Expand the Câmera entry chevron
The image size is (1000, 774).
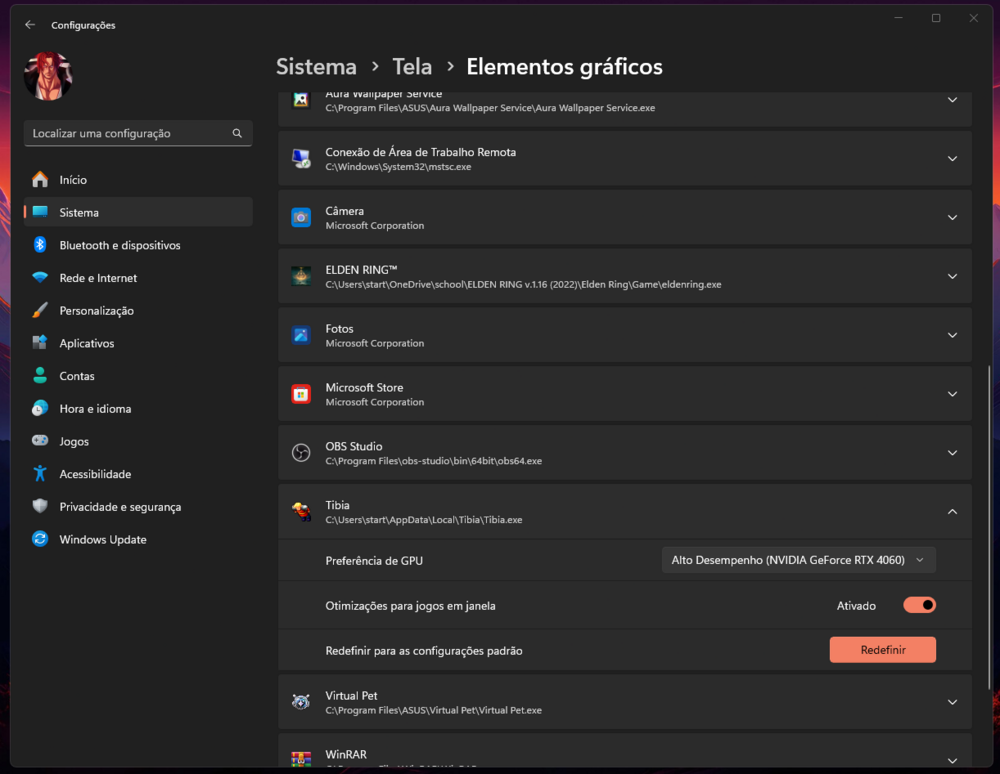coord(952,217)
